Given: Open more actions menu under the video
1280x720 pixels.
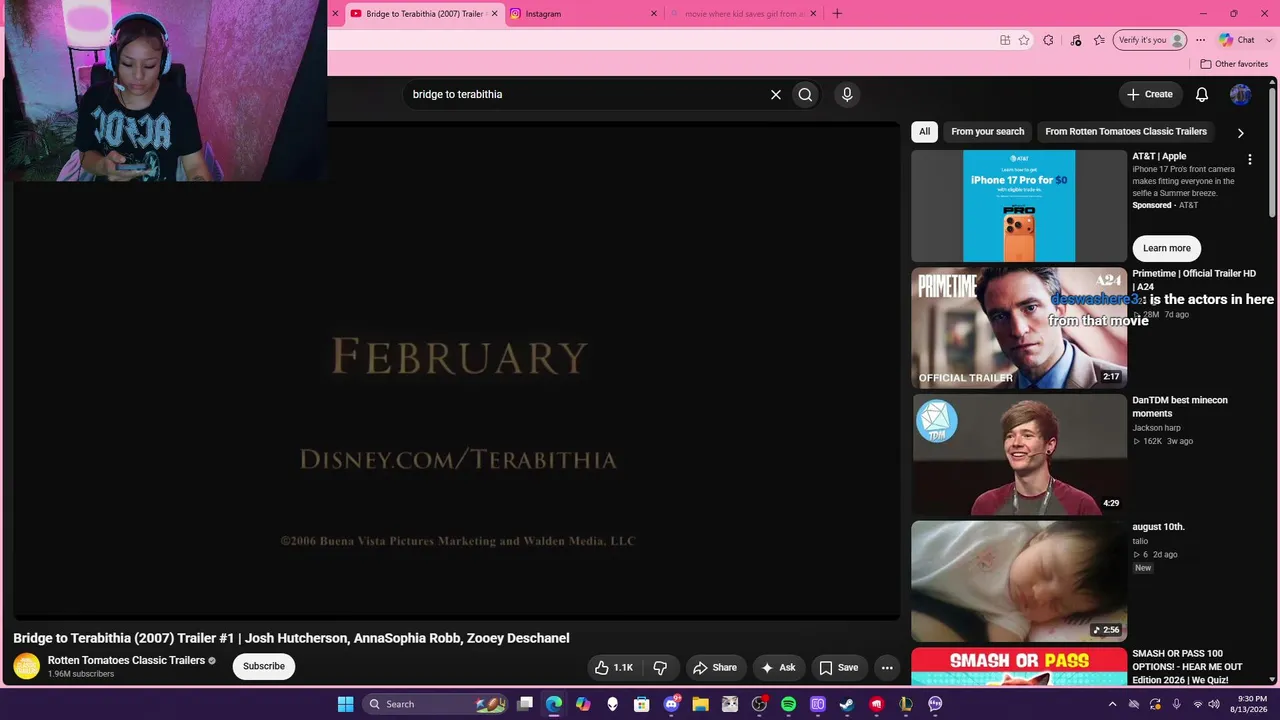Looking at the screenshot, I should coord(887,667).
